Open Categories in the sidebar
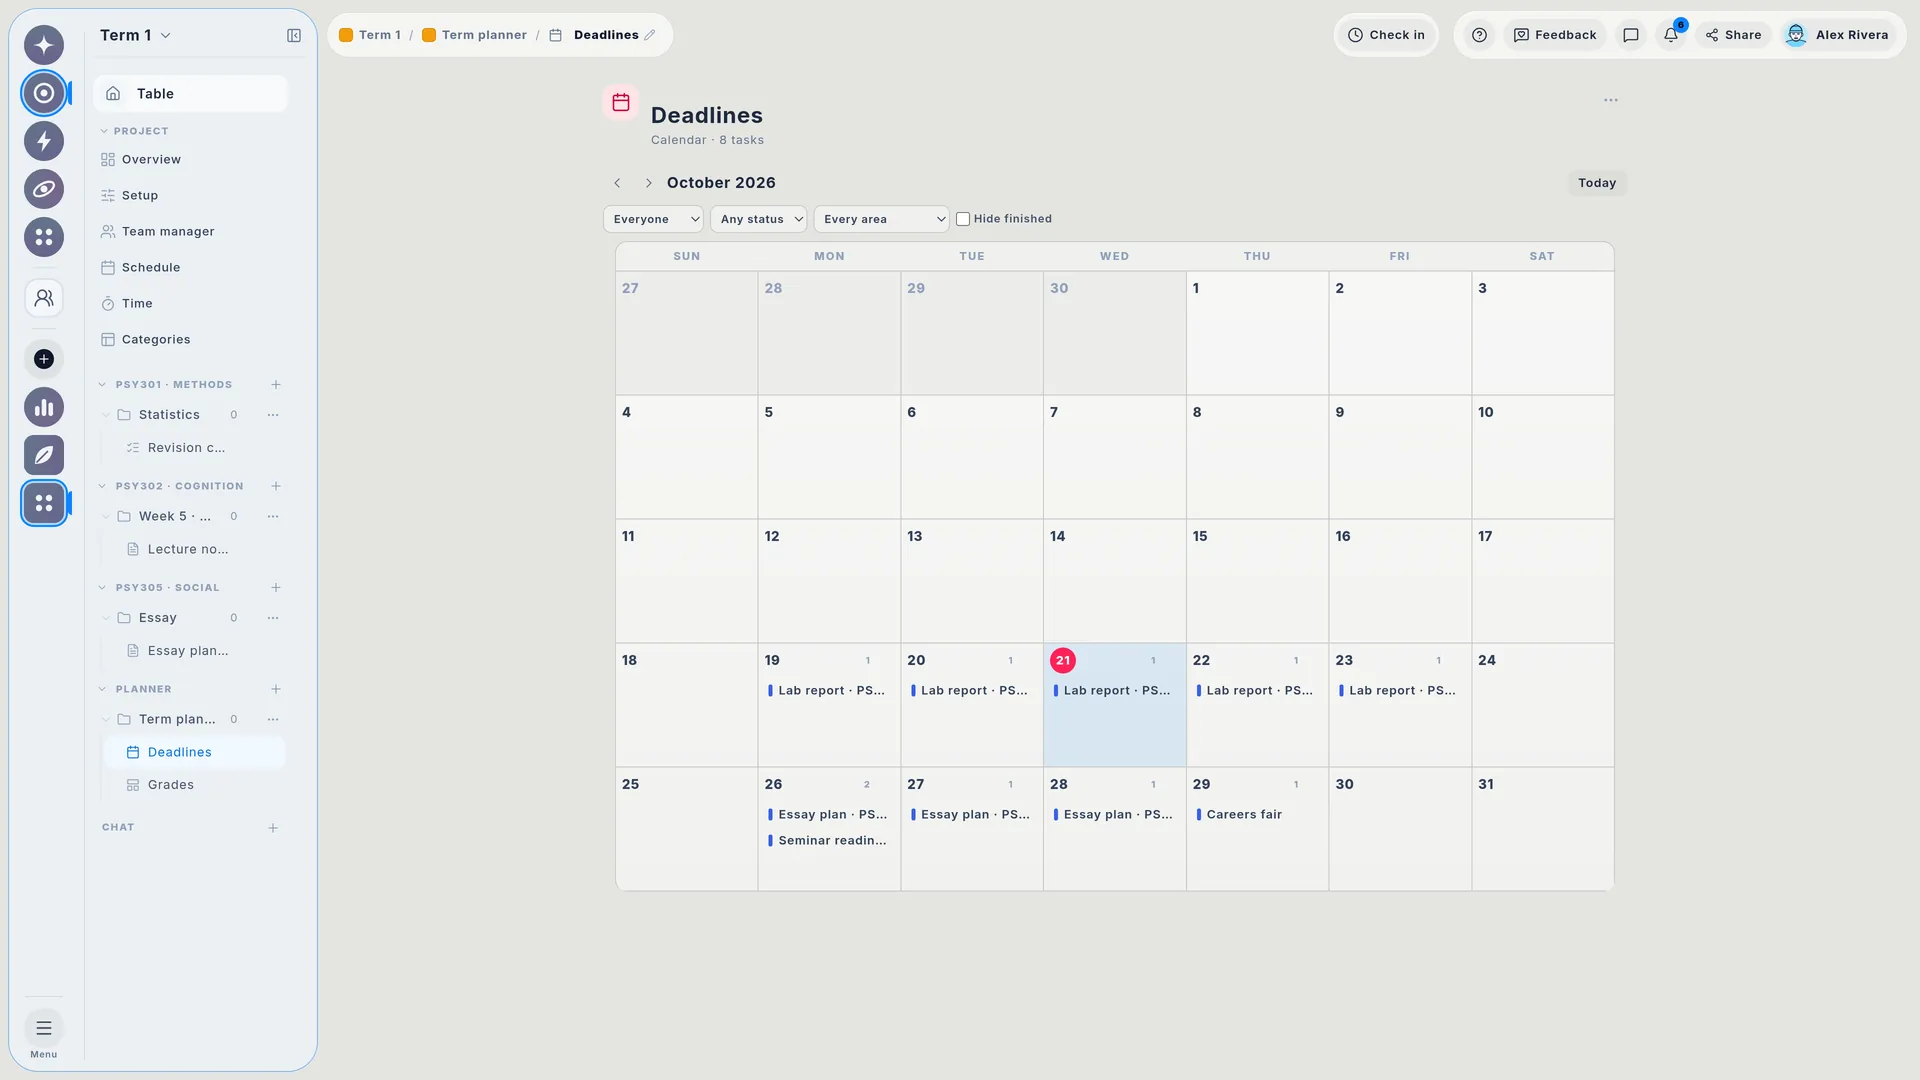Viewport: 1920px width, 1080px height. point(190,340)
